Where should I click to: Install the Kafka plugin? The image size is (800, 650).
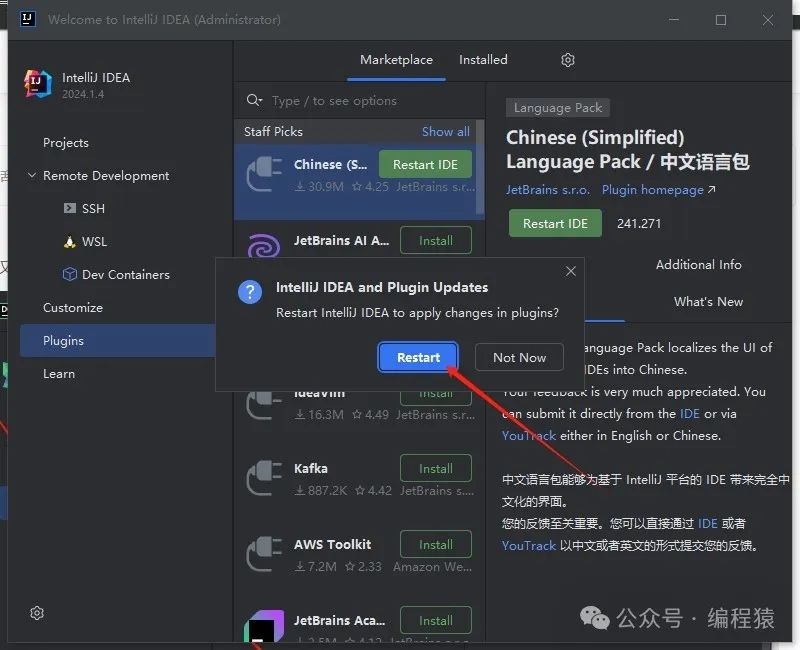[435, 468]
